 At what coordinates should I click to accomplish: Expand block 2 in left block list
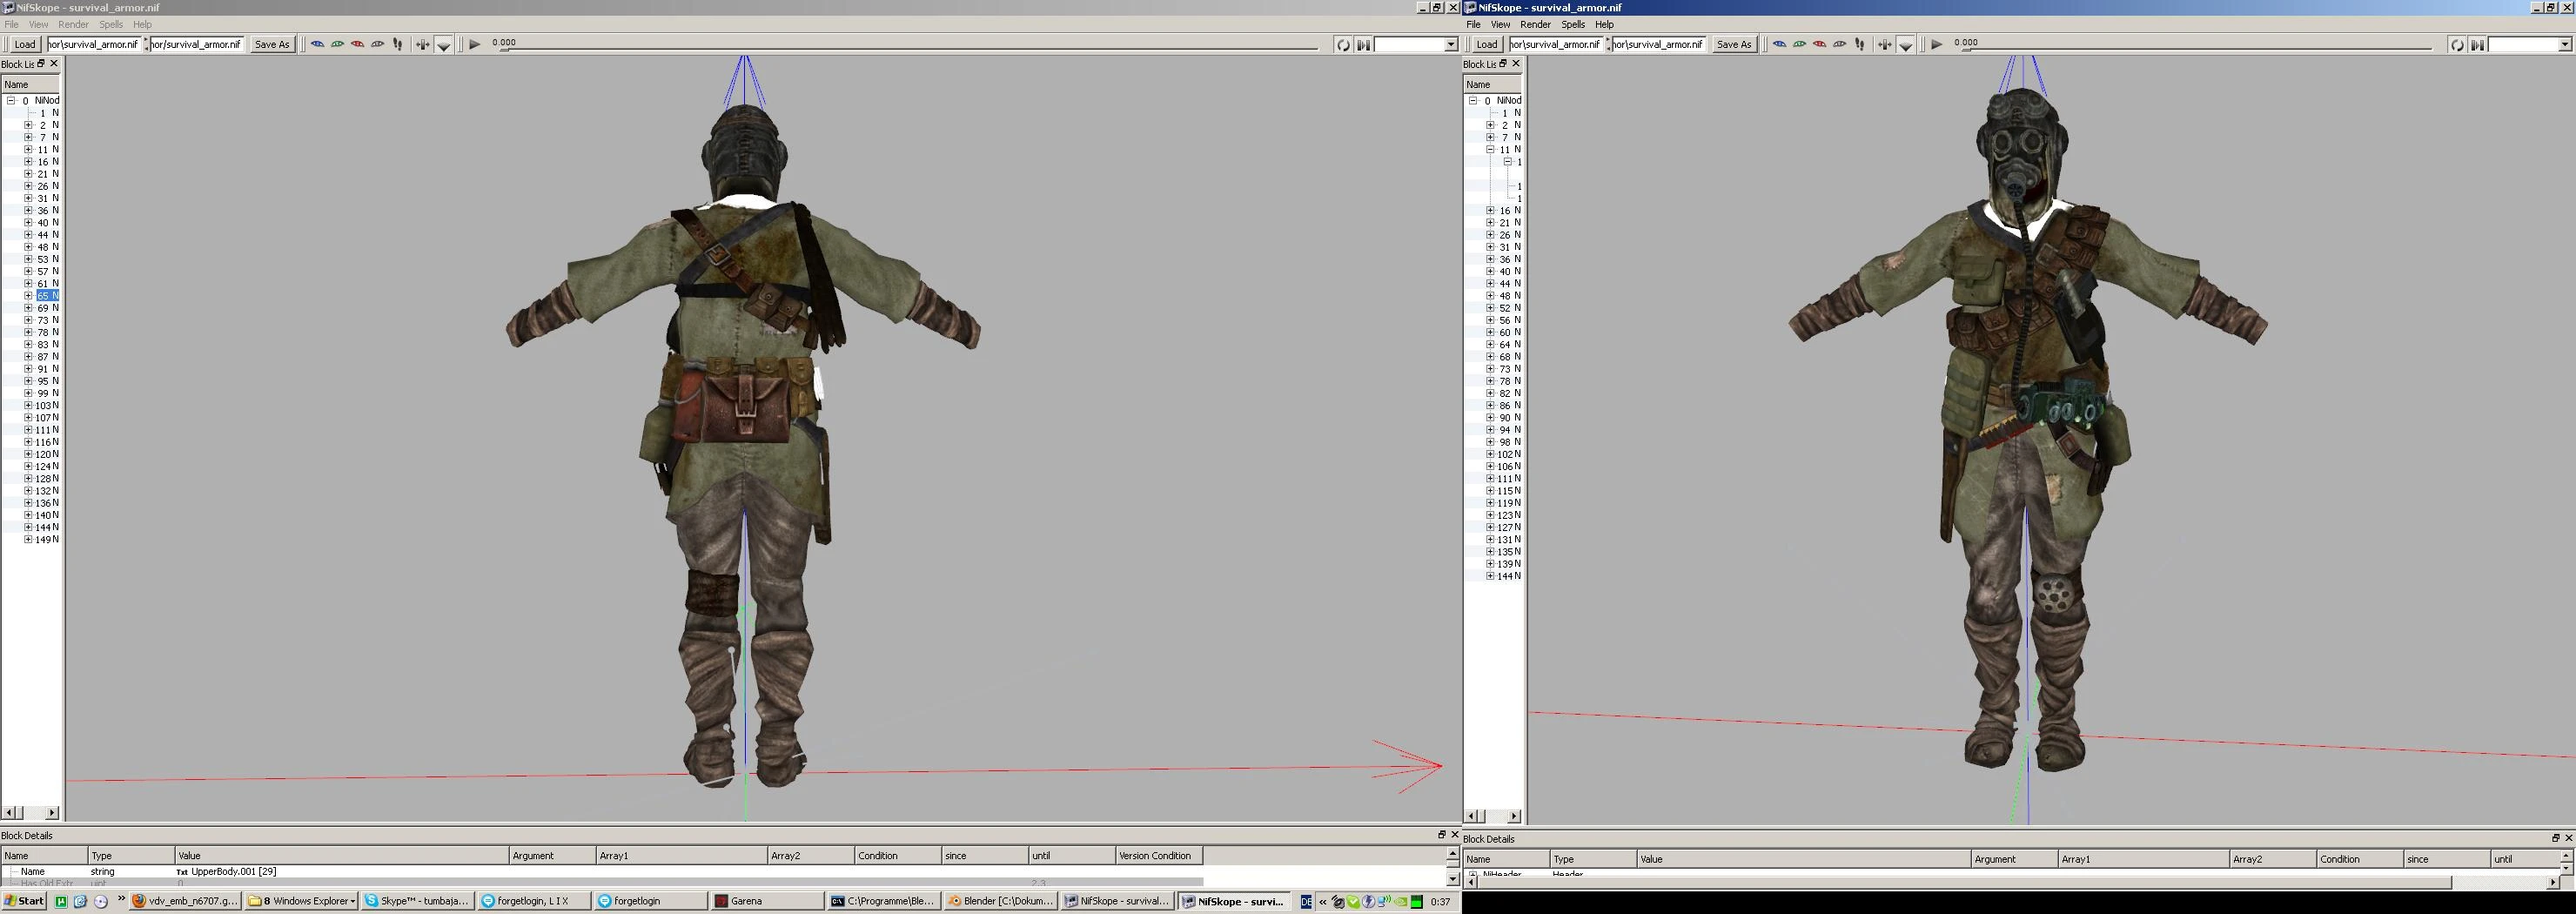point(28,125)
